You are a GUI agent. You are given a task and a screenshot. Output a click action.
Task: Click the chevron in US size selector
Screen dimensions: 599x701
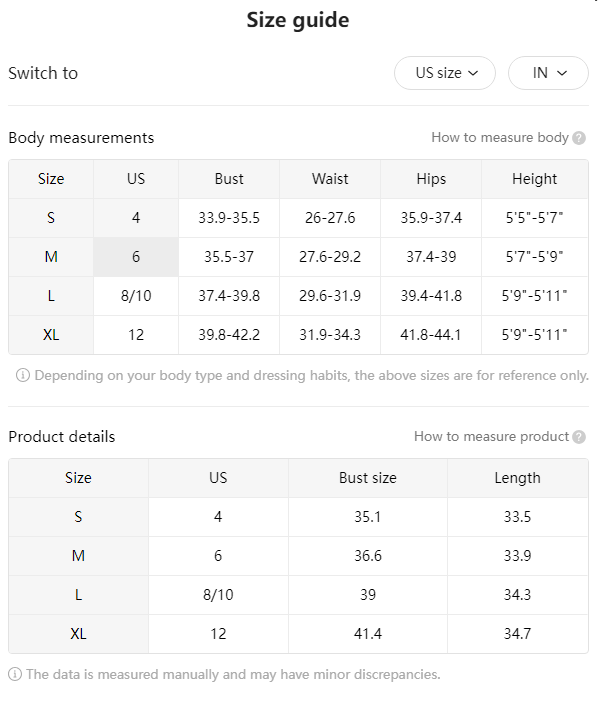coord(473,73)
